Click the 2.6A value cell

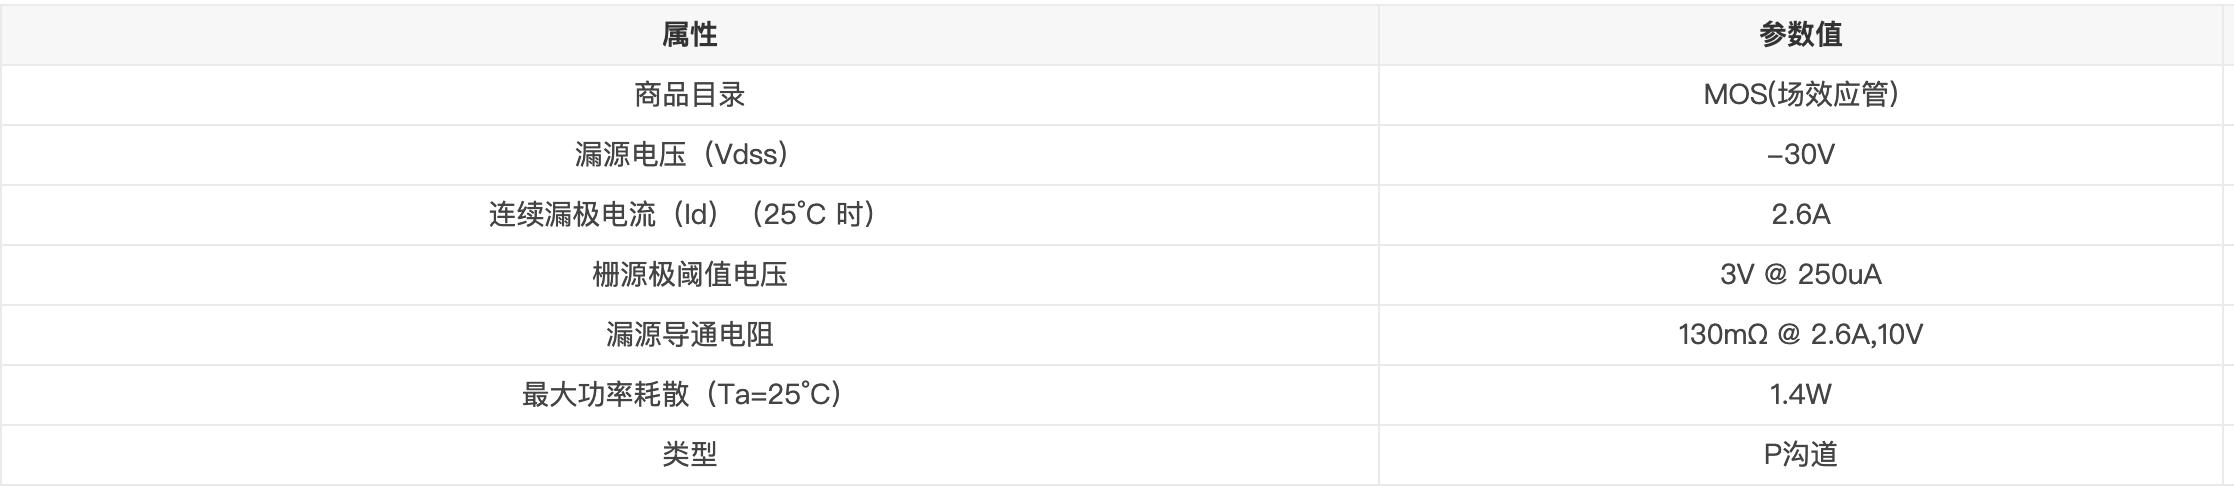click(1800, 215)
